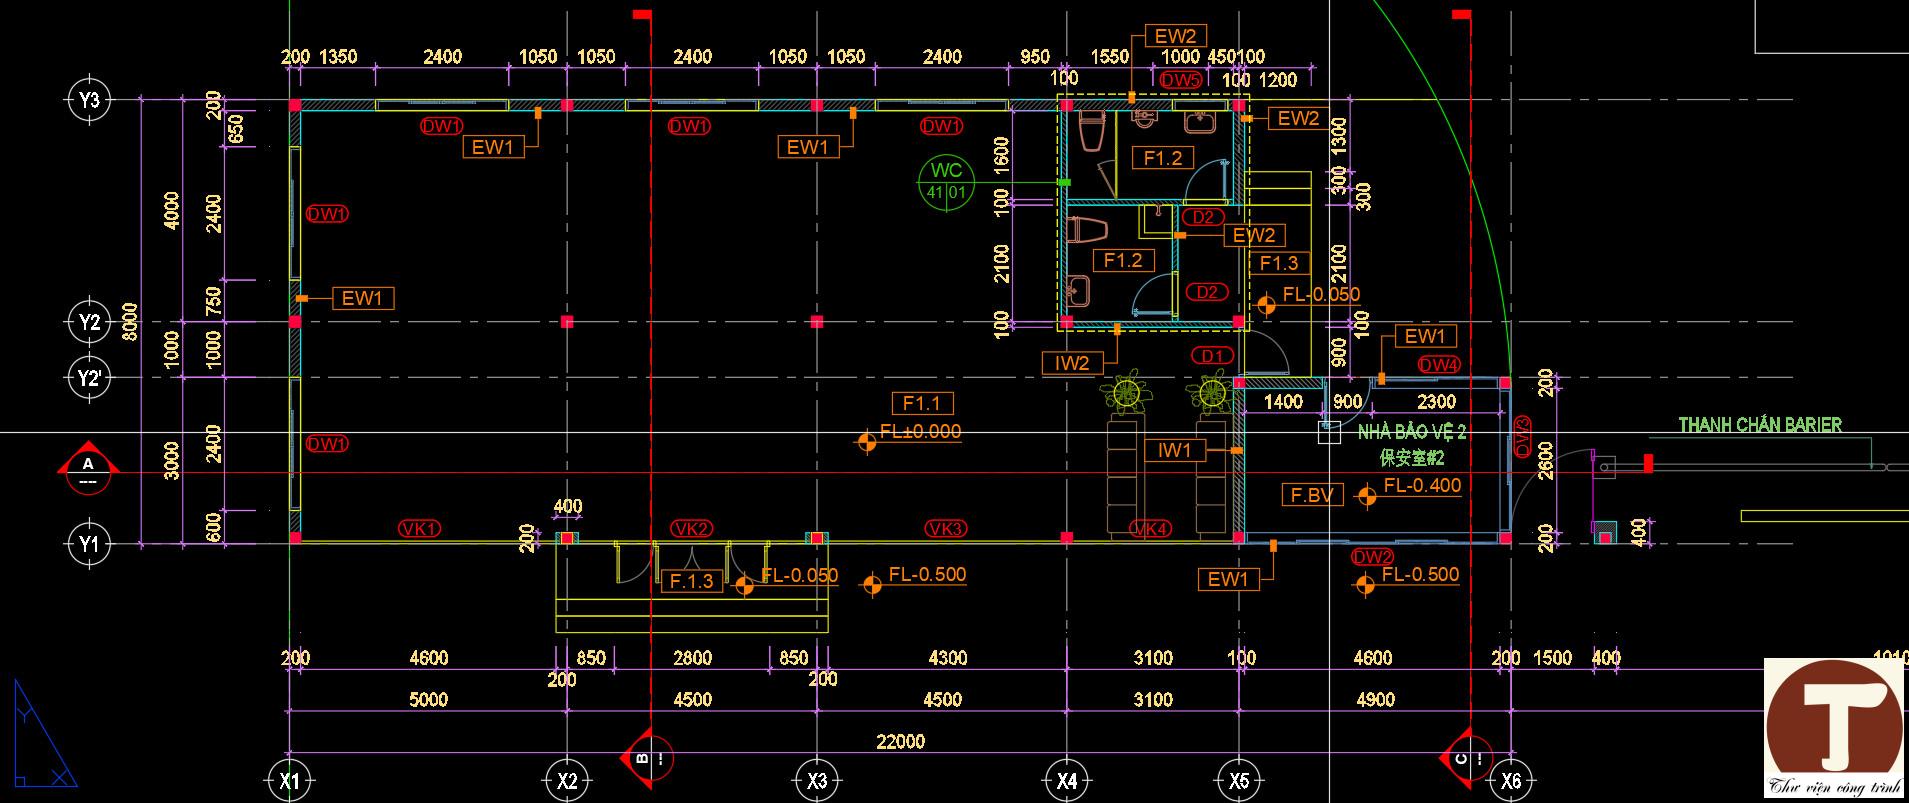Image resolution: width=1909 pixels, height=803 pixels.
Task: Select the section marker A triangle
Action: [89, 471]
